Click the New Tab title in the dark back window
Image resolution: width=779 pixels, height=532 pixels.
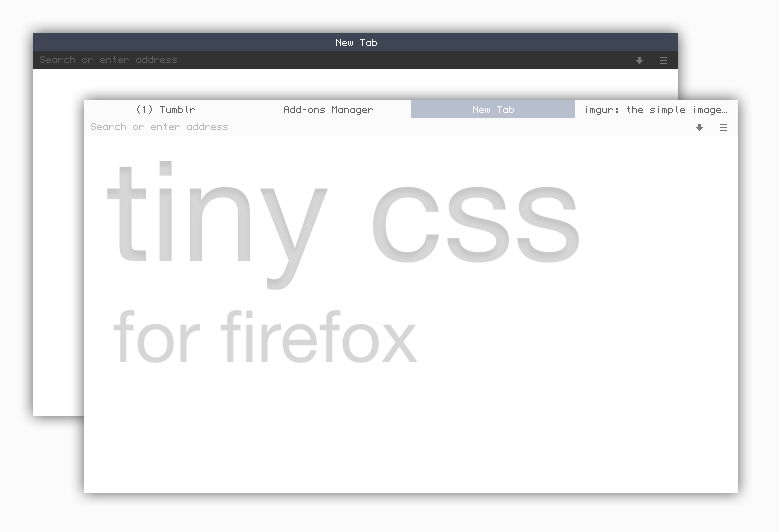(356, 43)
